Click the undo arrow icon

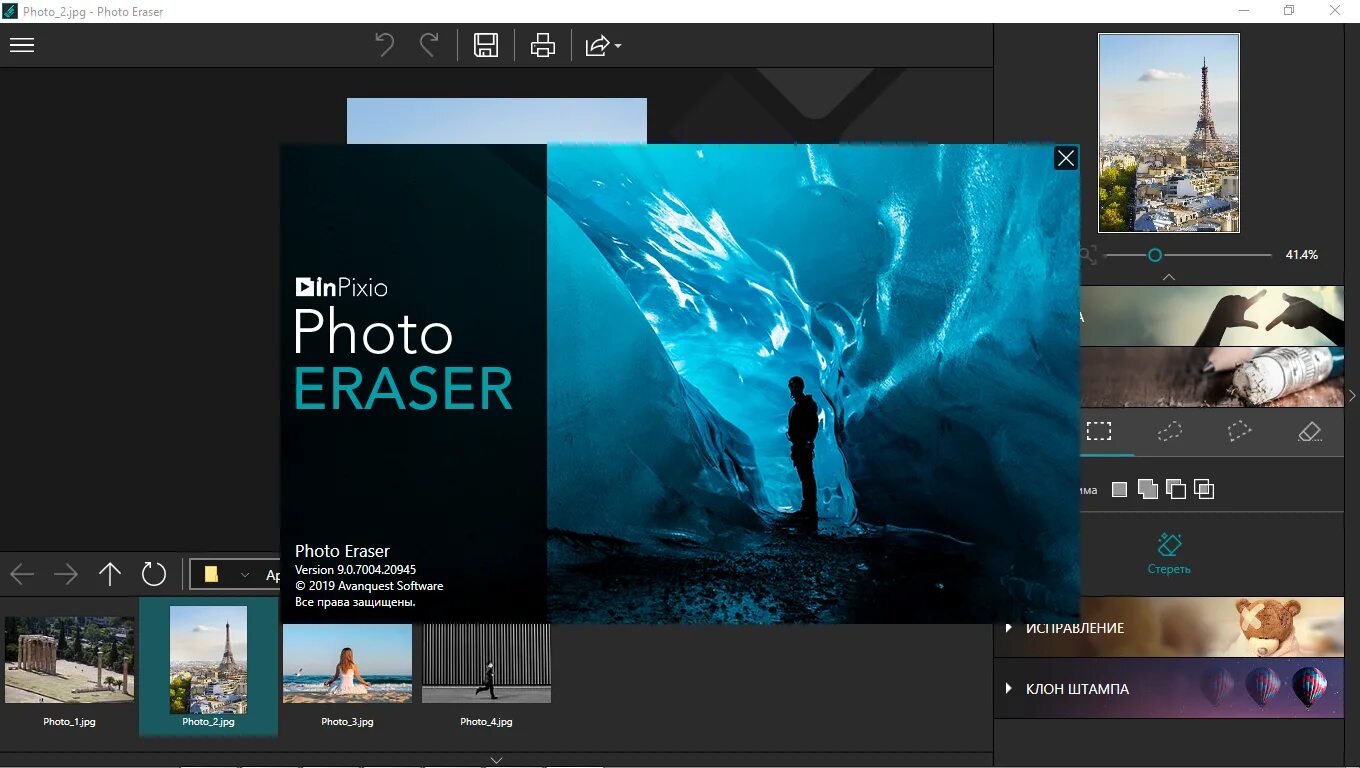pos(385,45)
